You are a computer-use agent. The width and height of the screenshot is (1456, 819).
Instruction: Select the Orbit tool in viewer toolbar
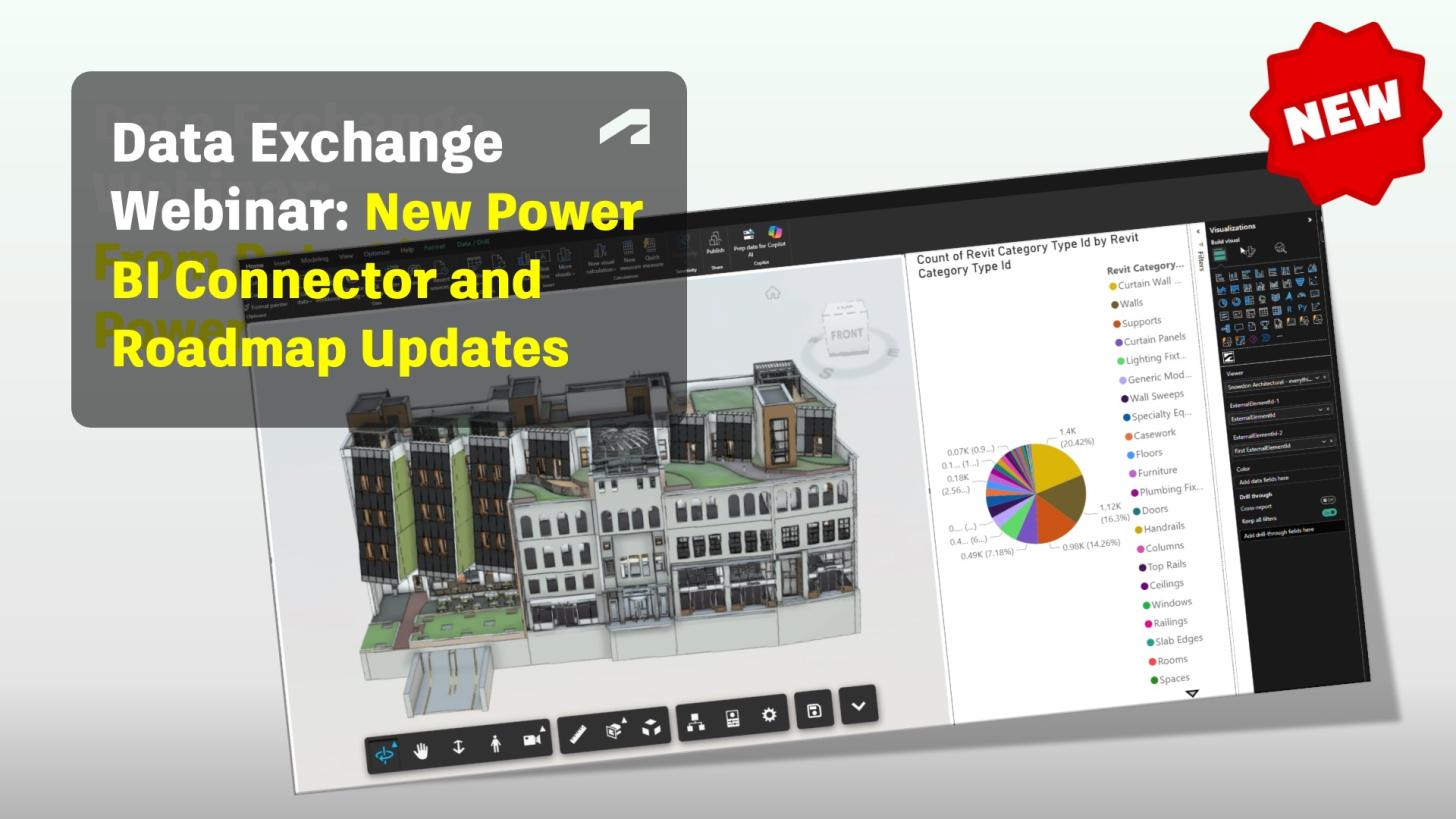pos(385,754)
